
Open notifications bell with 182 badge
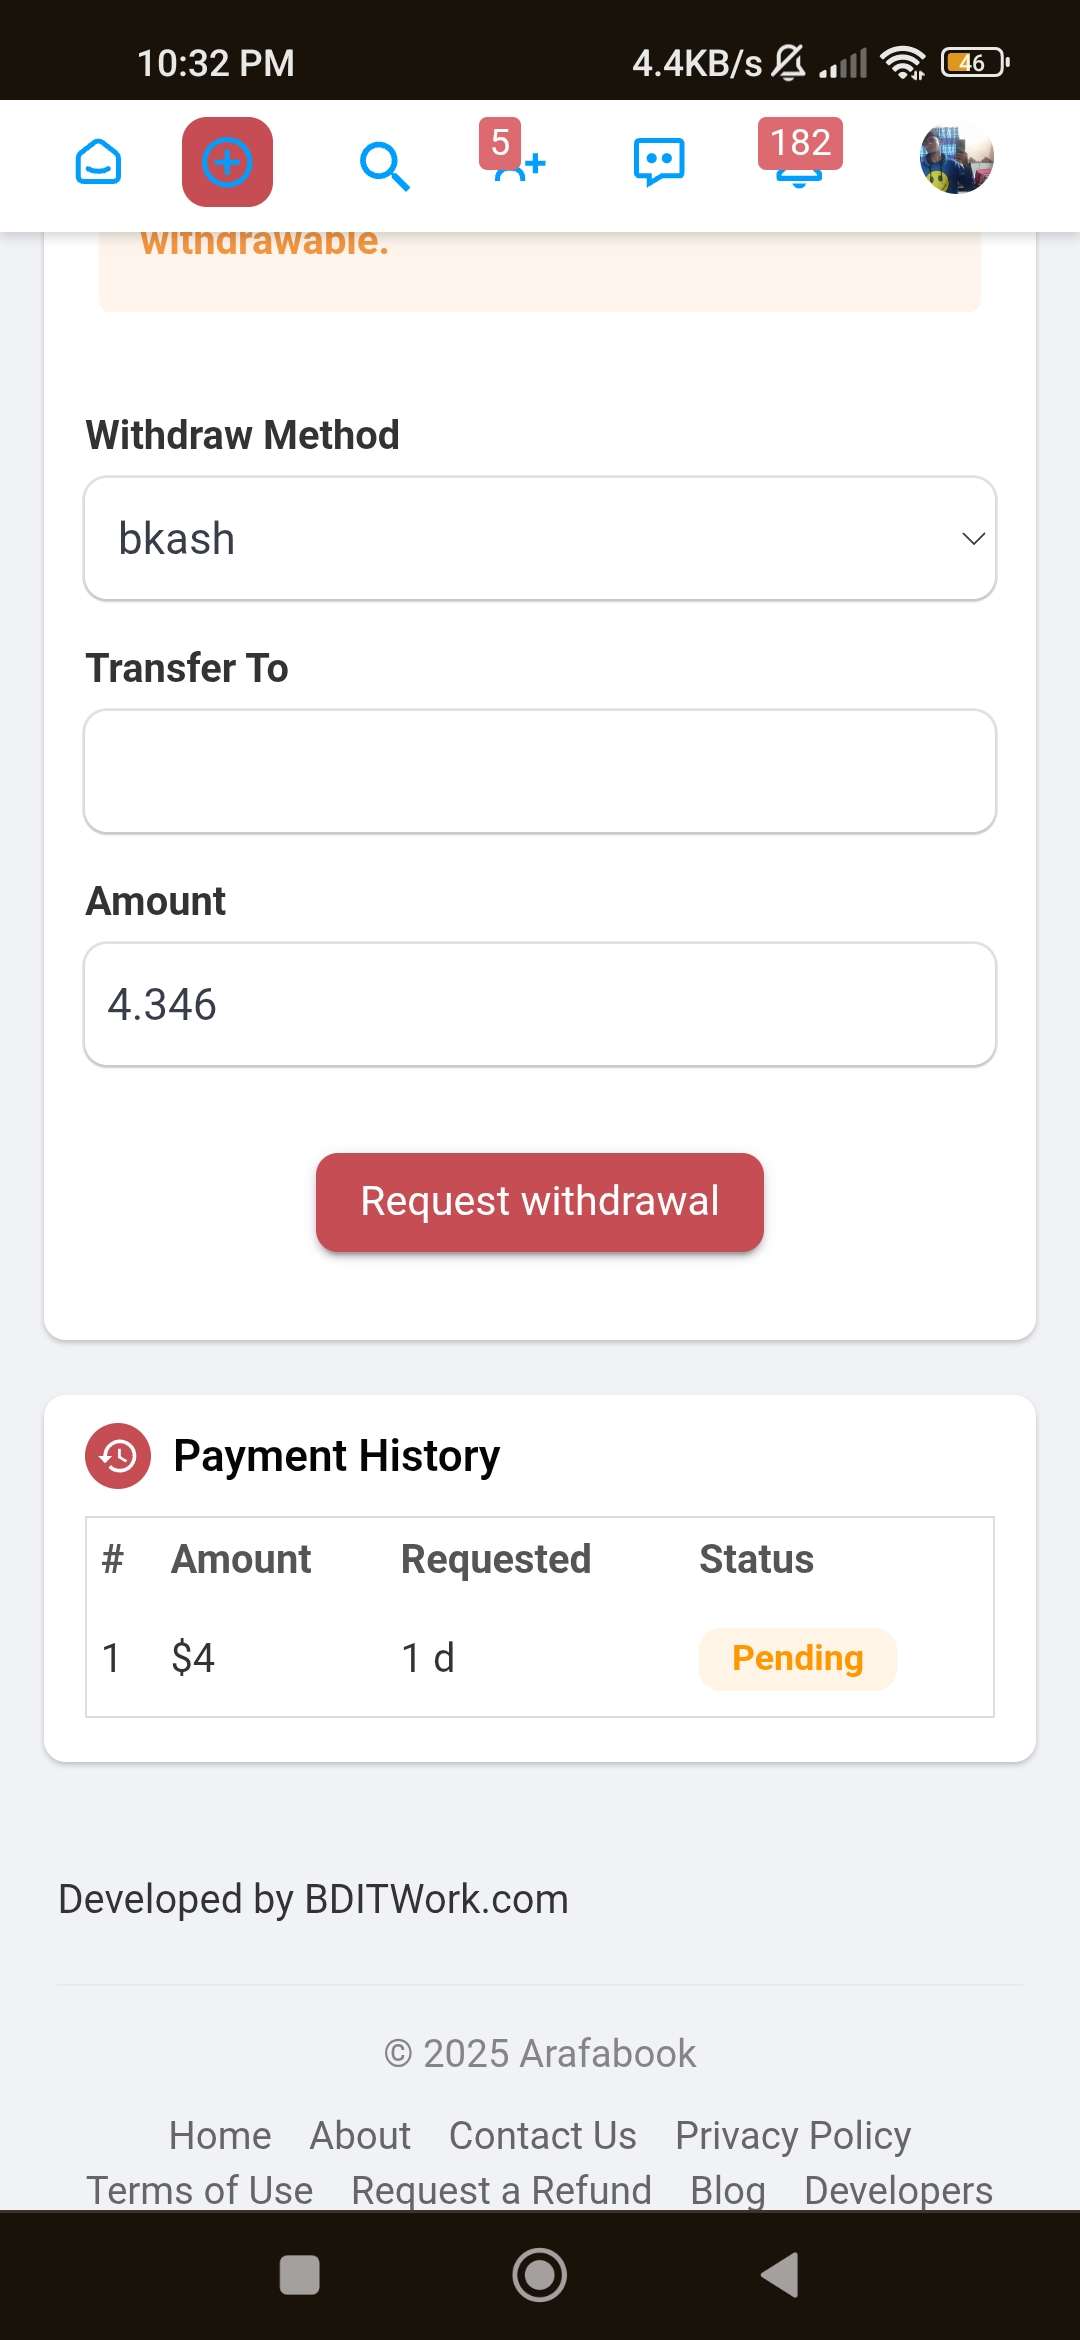800,152
